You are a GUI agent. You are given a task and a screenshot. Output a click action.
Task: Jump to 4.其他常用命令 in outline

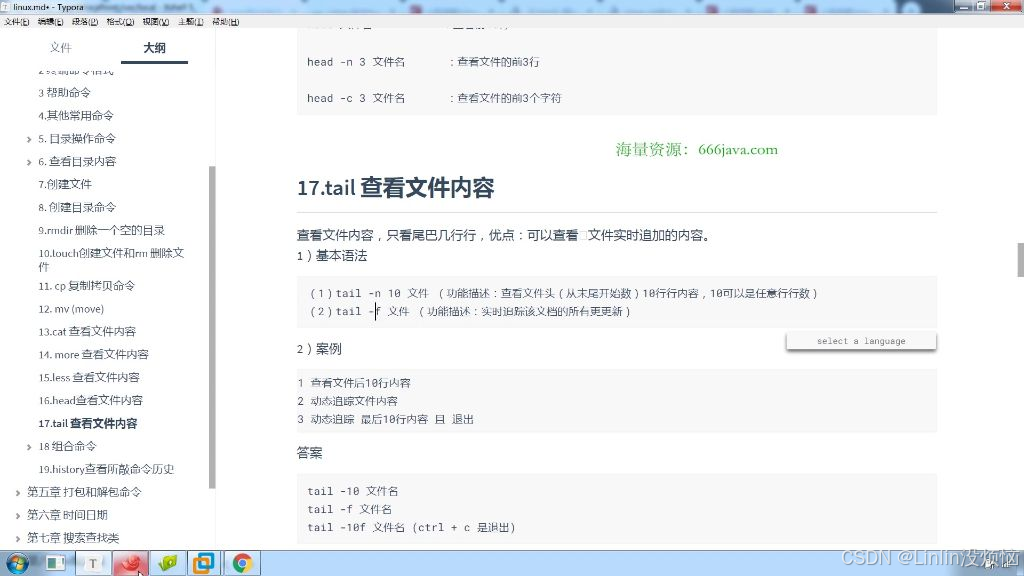(76, 116)
